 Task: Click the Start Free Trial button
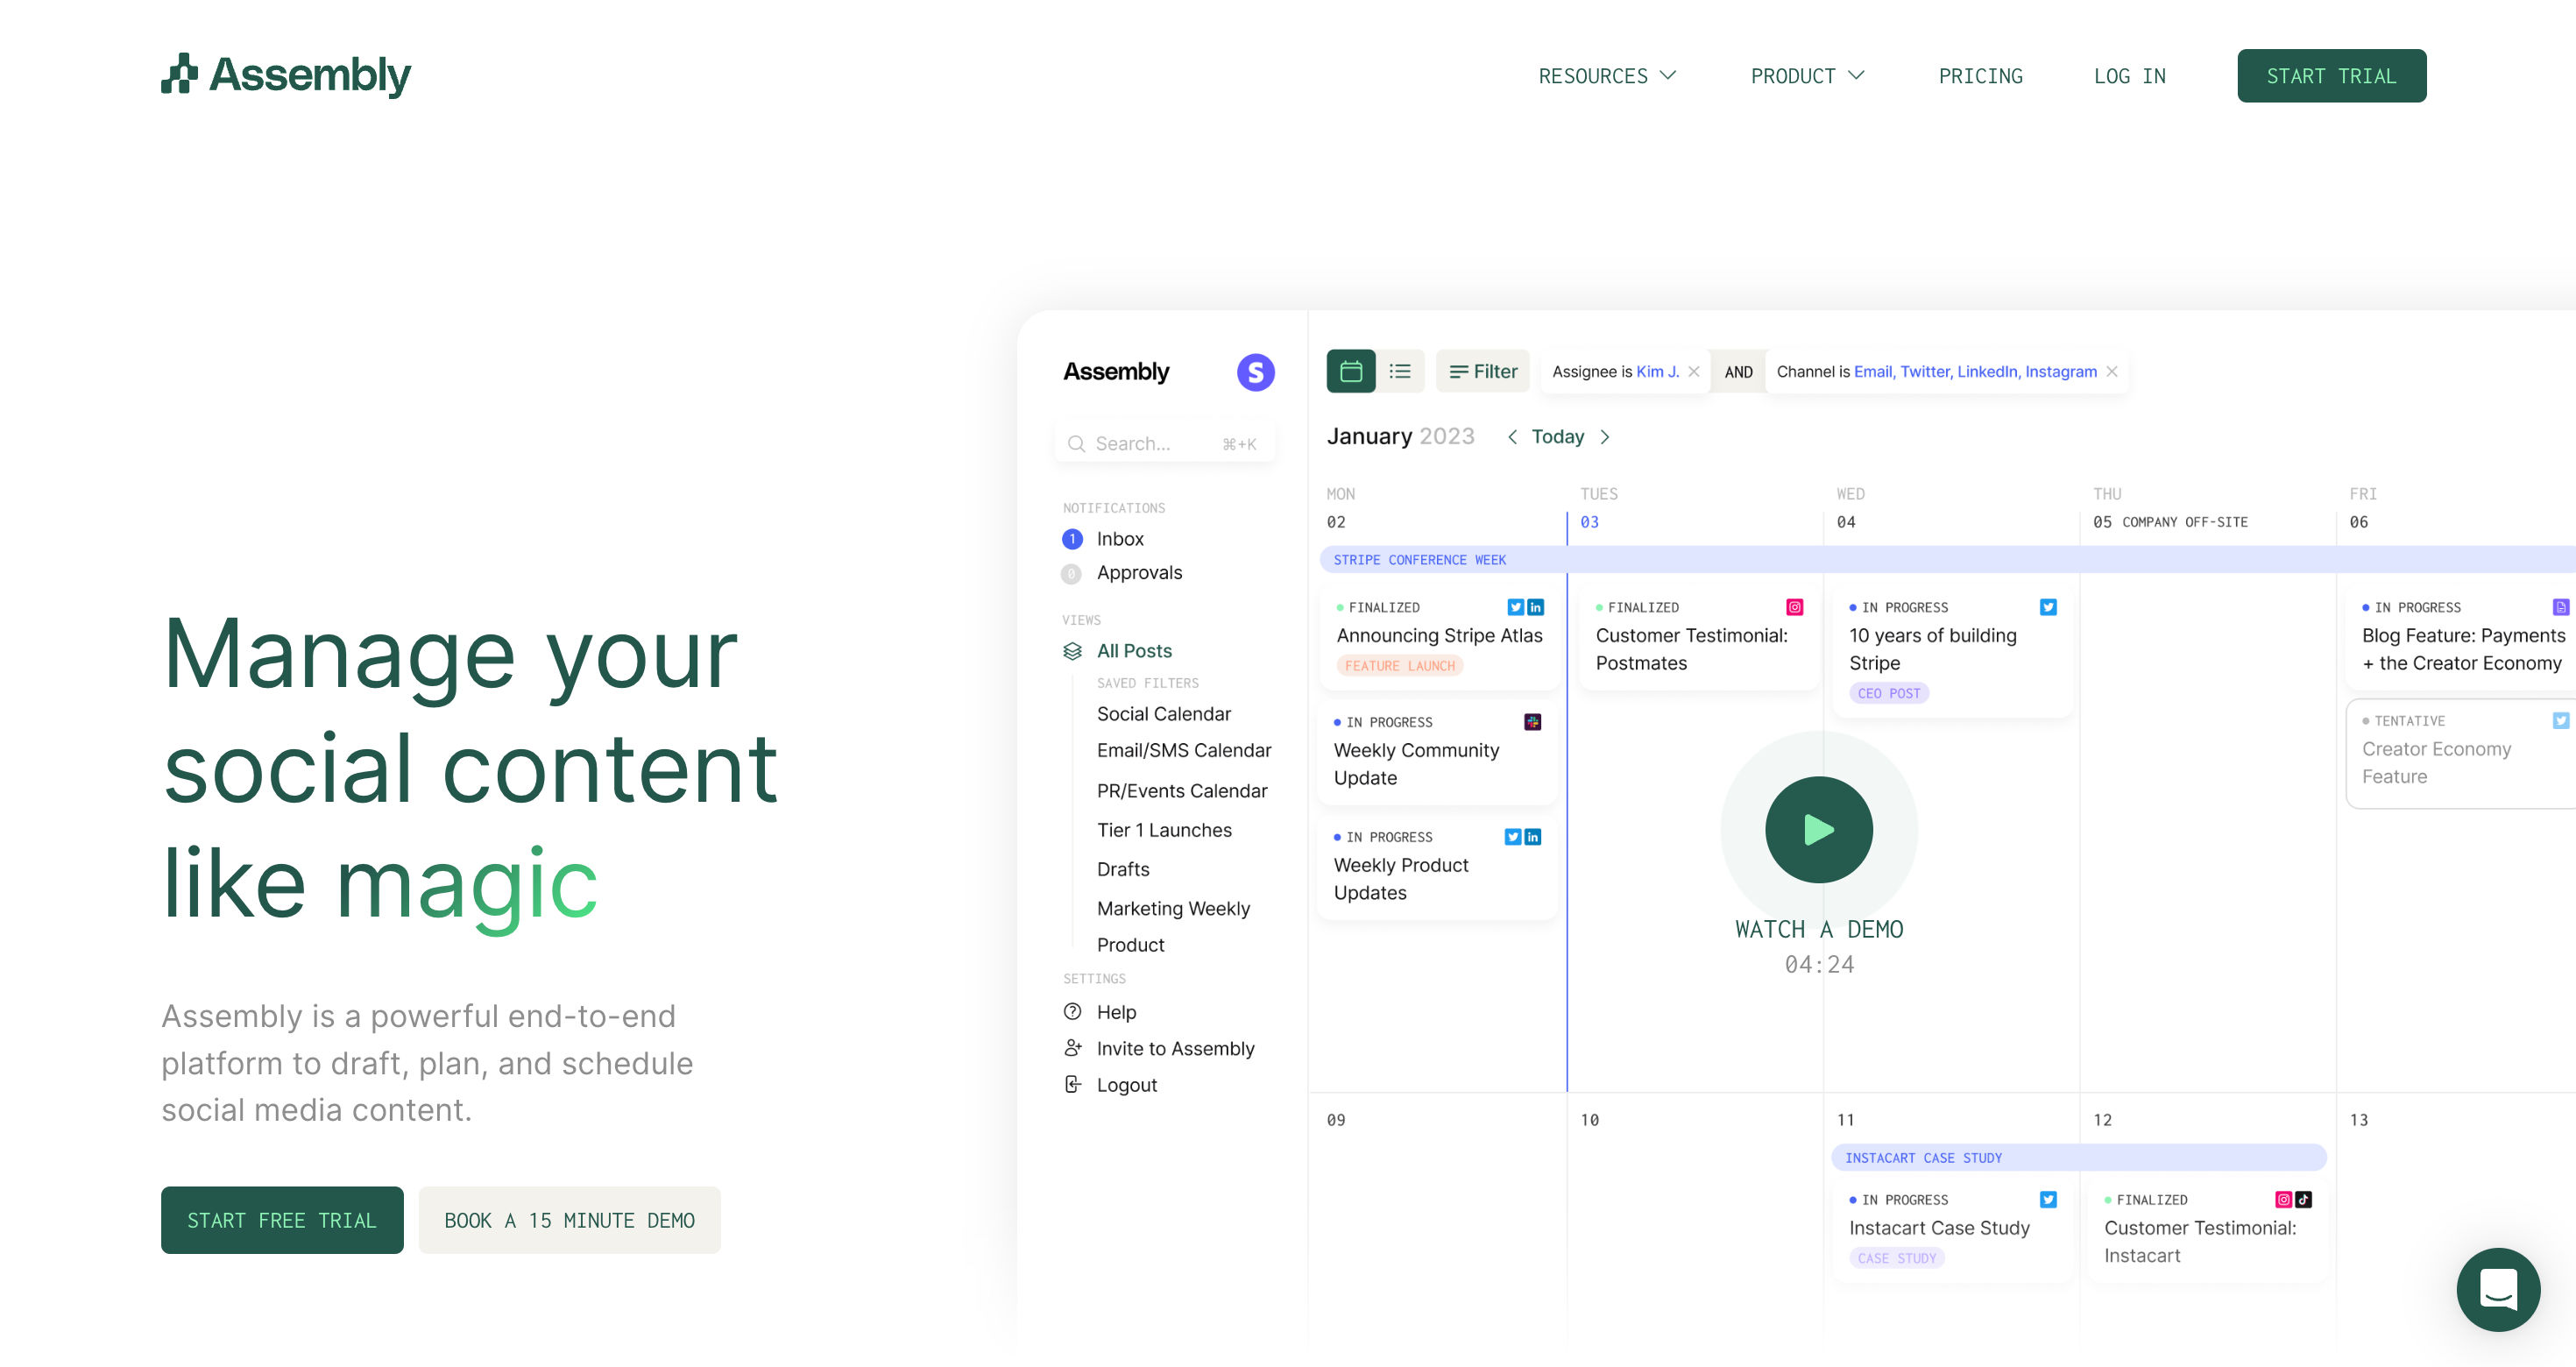[x=282, y=1220]
